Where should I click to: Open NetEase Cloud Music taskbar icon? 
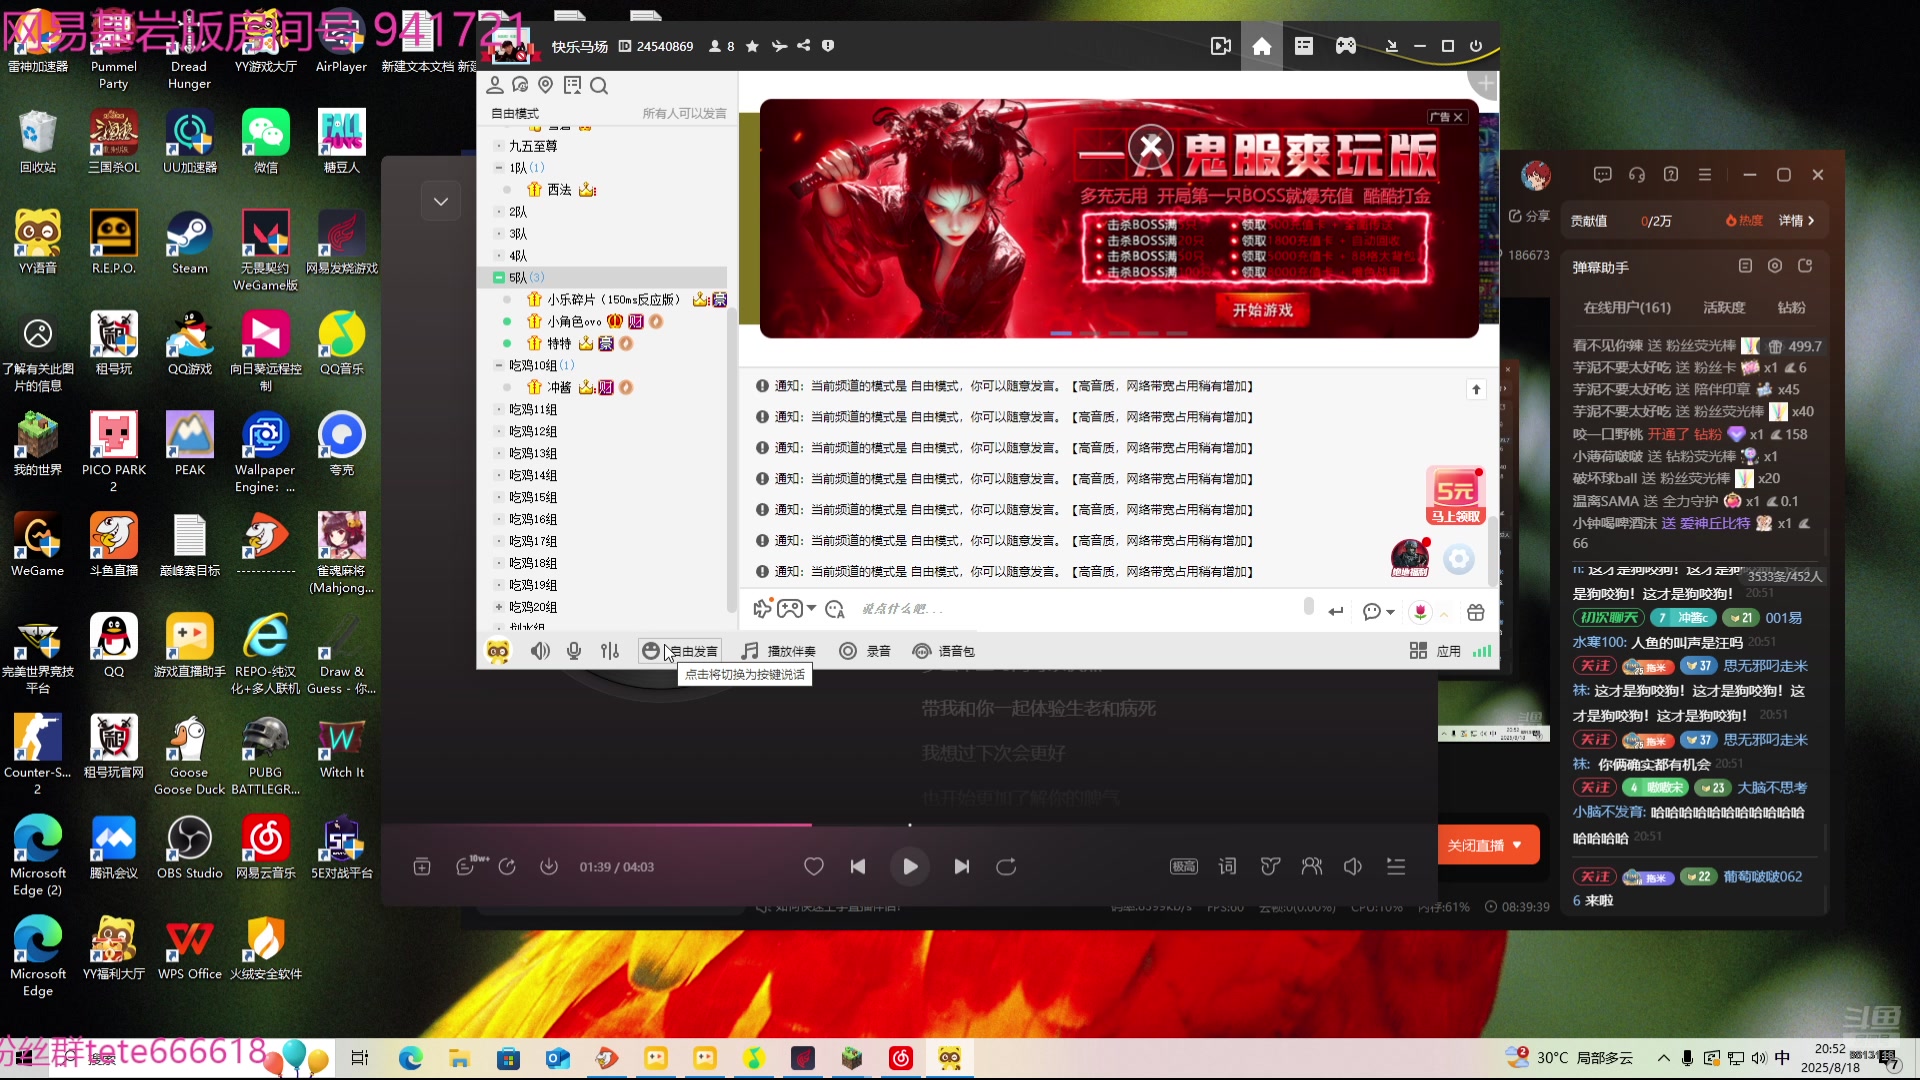pos(900,1058)
